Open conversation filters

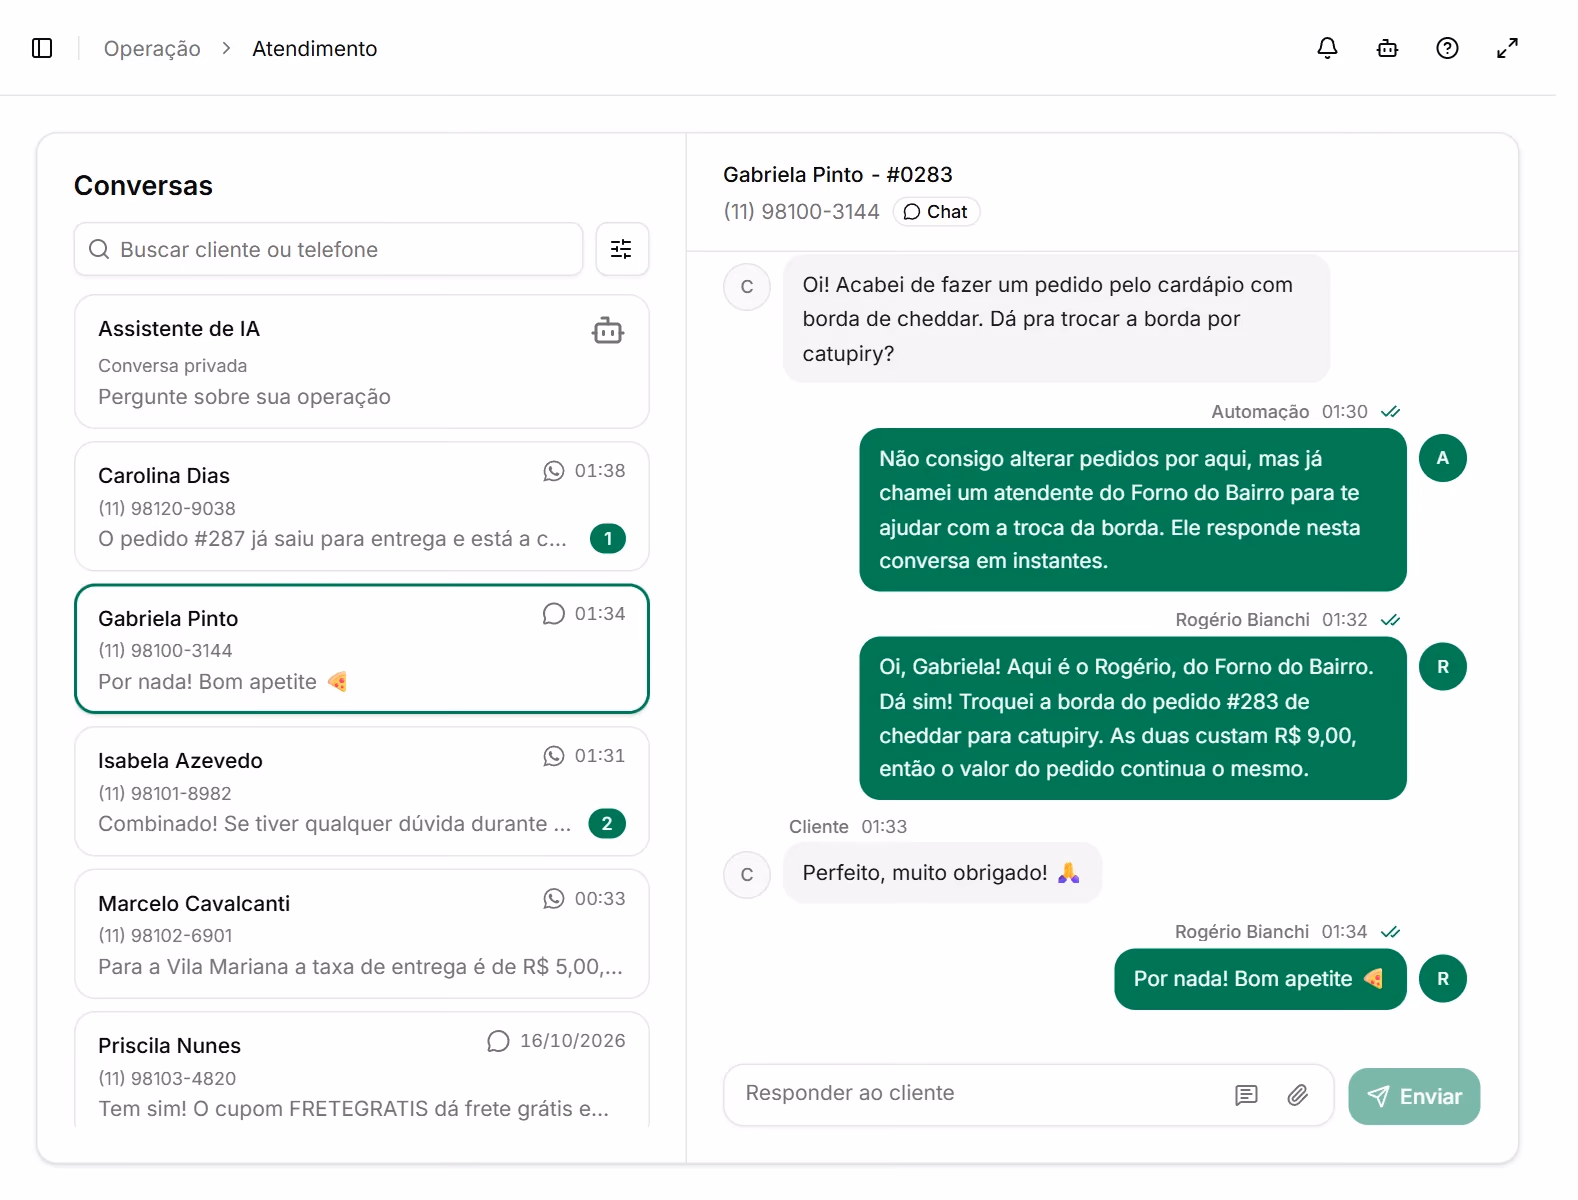click(x=622, y=249)
